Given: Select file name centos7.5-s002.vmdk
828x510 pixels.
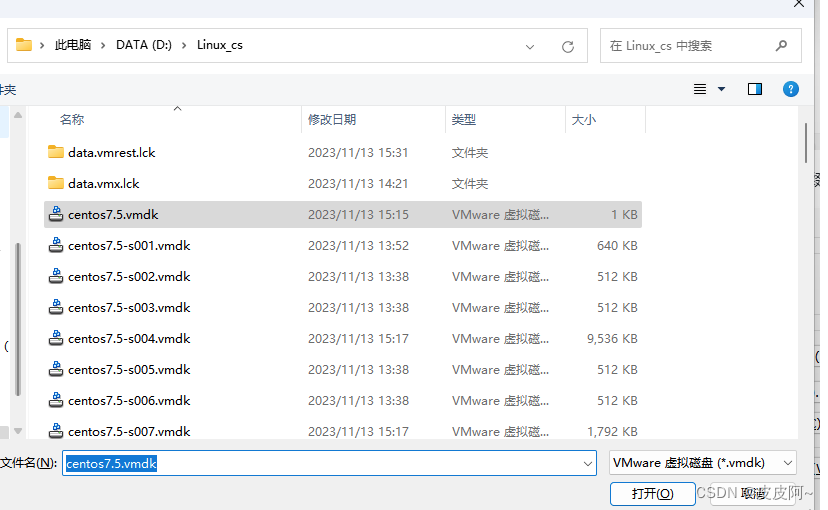Looking at the screenshot, I should [x=129, y=277].
